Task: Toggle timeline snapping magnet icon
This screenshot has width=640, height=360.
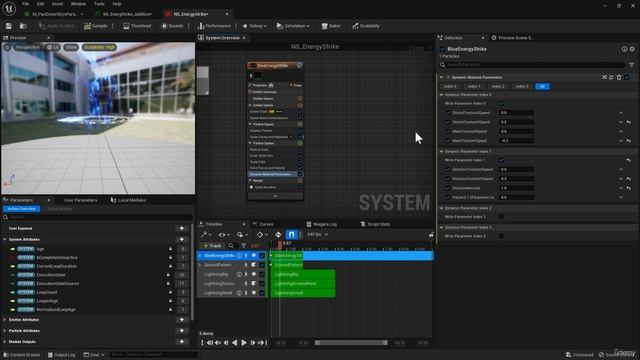Action: point(291,235)
